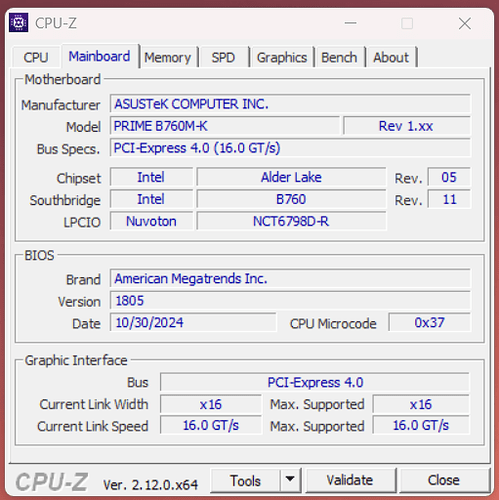
Task: Click the BIOS version 1805 field
Action: [290, 300]
